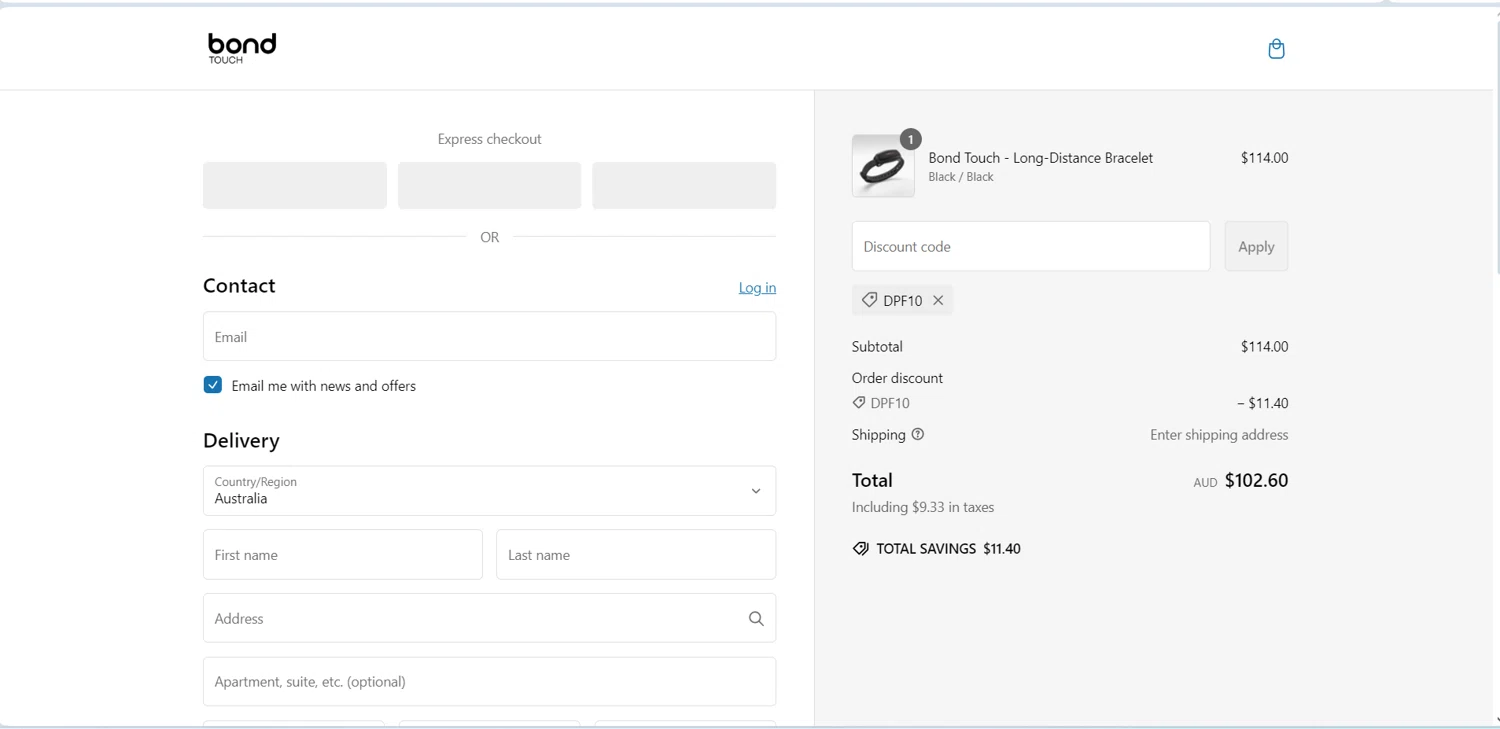The height and width of the screenshot is (729, 1500).
Task: Click the Email me with news label
Action: point(323,386)
